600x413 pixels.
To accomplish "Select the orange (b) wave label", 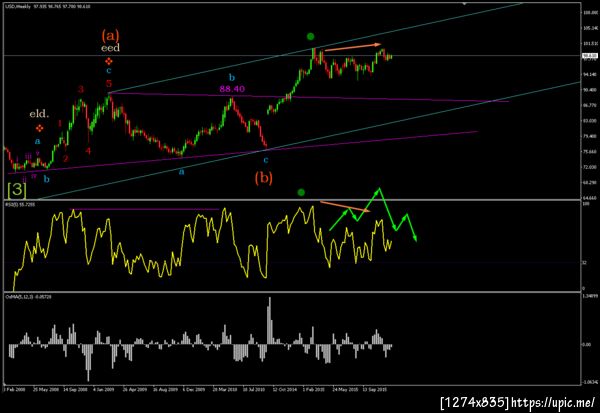I will pos(264,178).
